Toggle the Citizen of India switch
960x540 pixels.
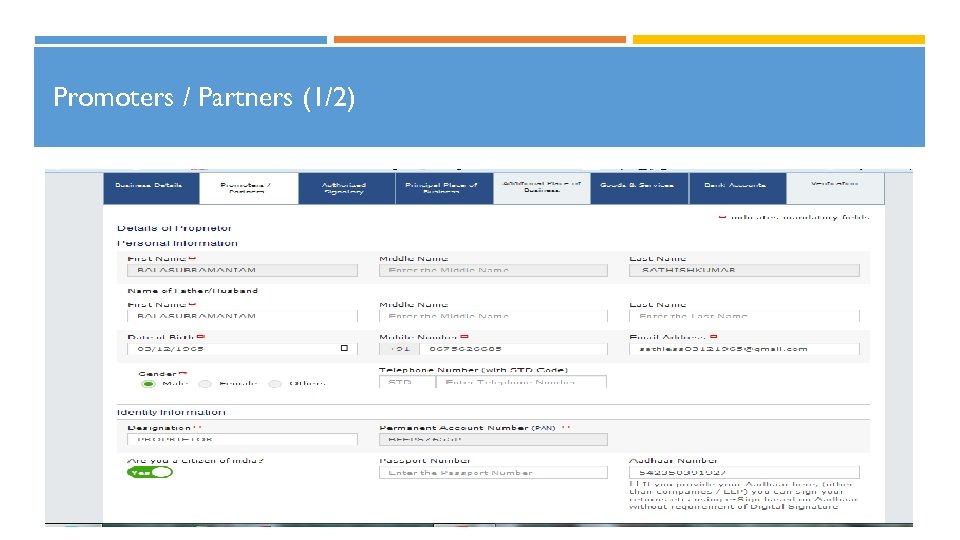(x=150, y=472)
